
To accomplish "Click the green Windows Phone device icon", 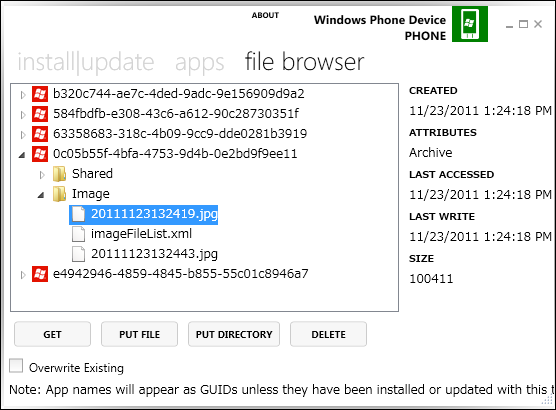I will coord(469,24).
